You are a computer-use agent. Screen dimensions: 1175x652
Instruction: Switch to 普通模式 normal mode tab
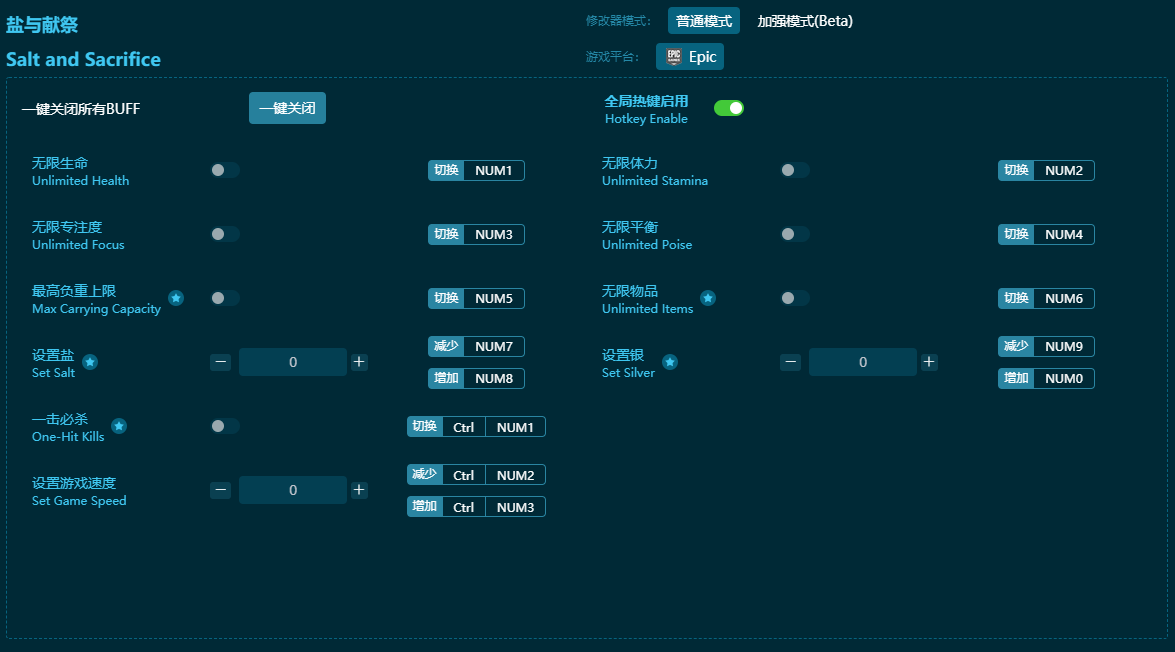click(x=704, y=21)
